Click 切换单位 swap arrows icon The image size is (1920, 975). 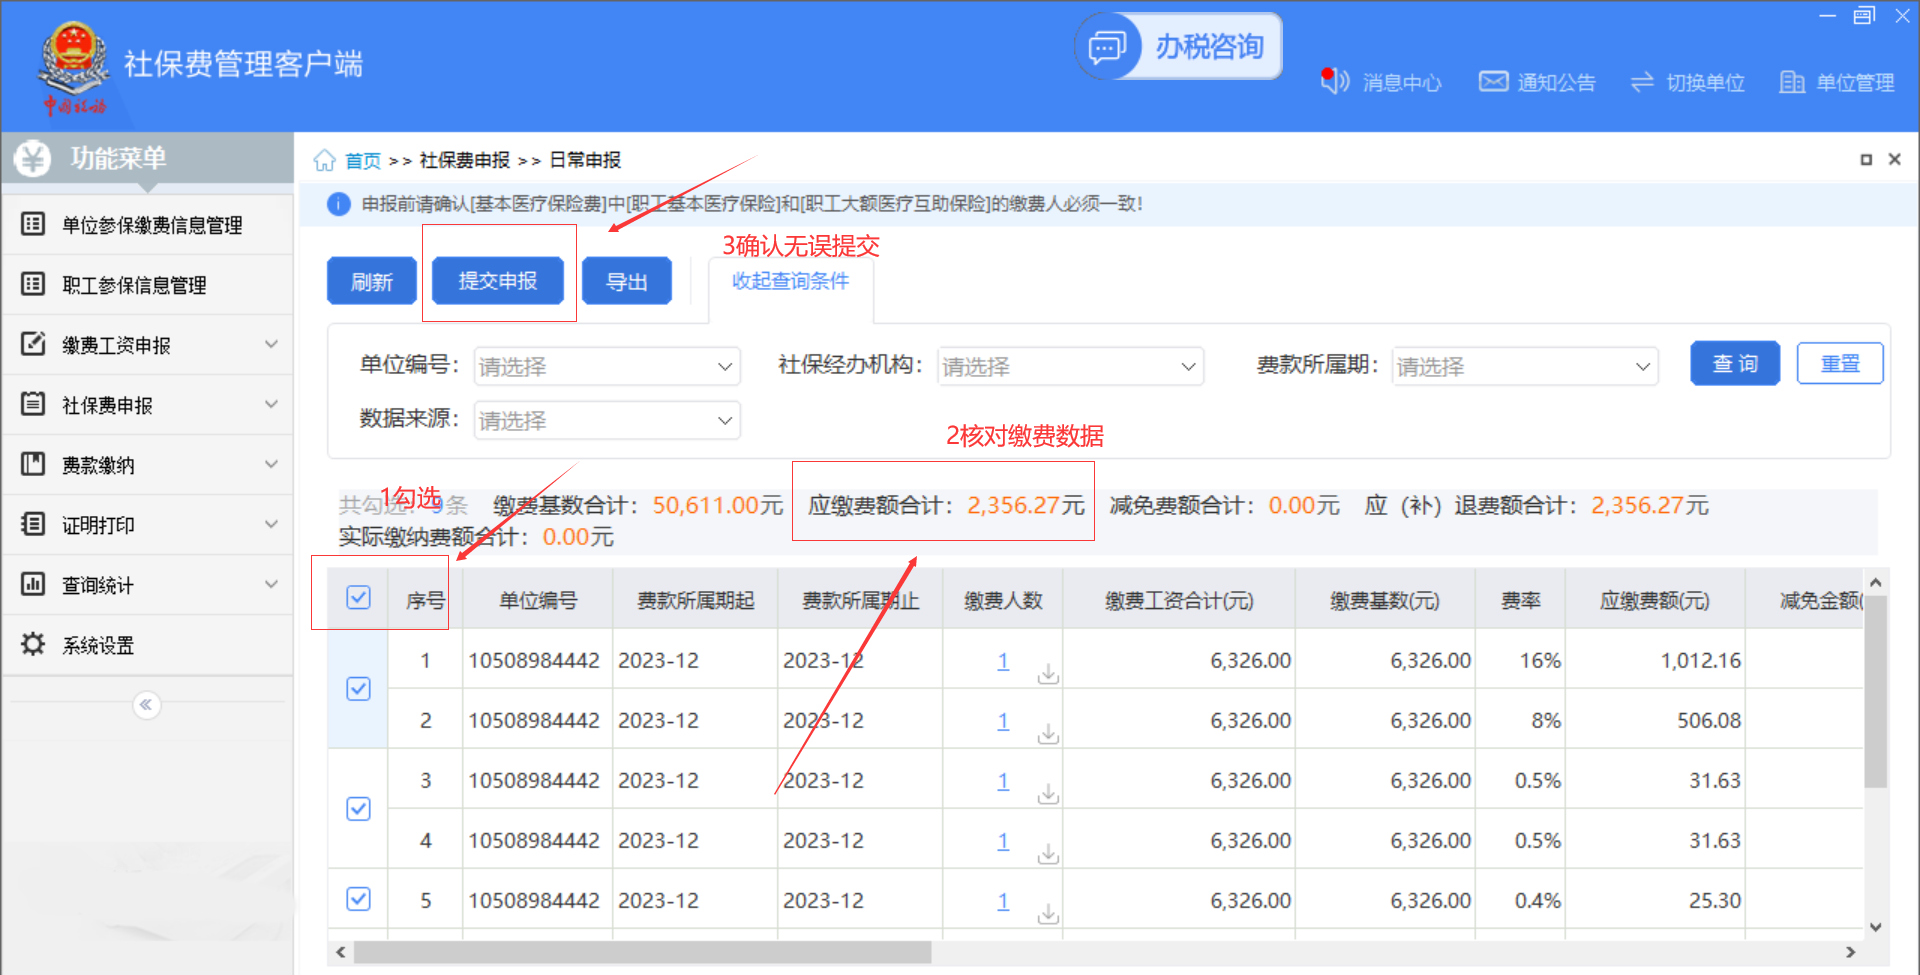pos(1642,82)
